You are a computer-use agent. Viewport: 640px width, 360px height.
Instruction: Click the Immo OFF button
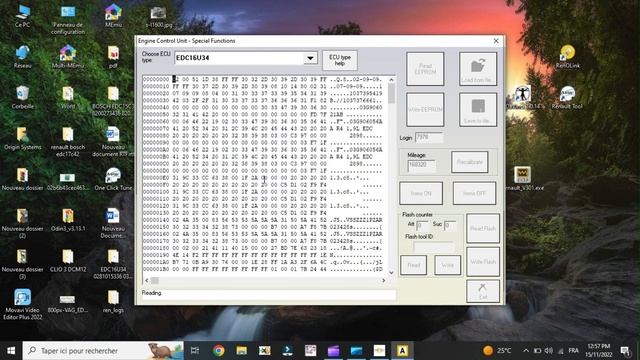(474, 193)
